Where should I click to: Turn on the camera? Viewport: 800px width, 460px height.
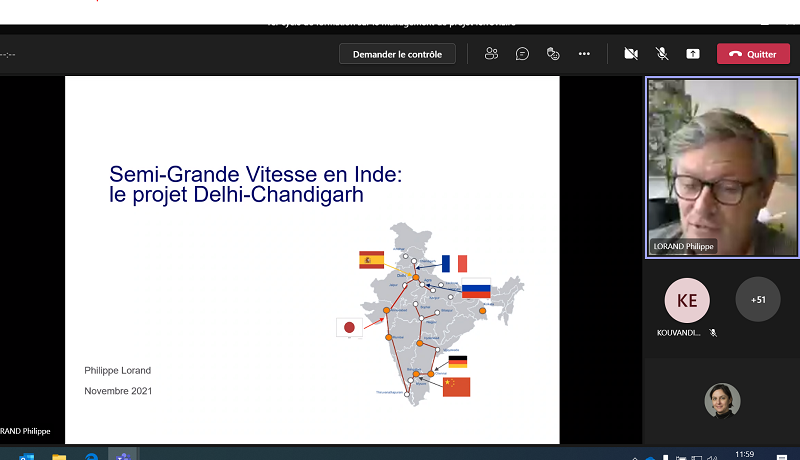click(x=631, y=54)
